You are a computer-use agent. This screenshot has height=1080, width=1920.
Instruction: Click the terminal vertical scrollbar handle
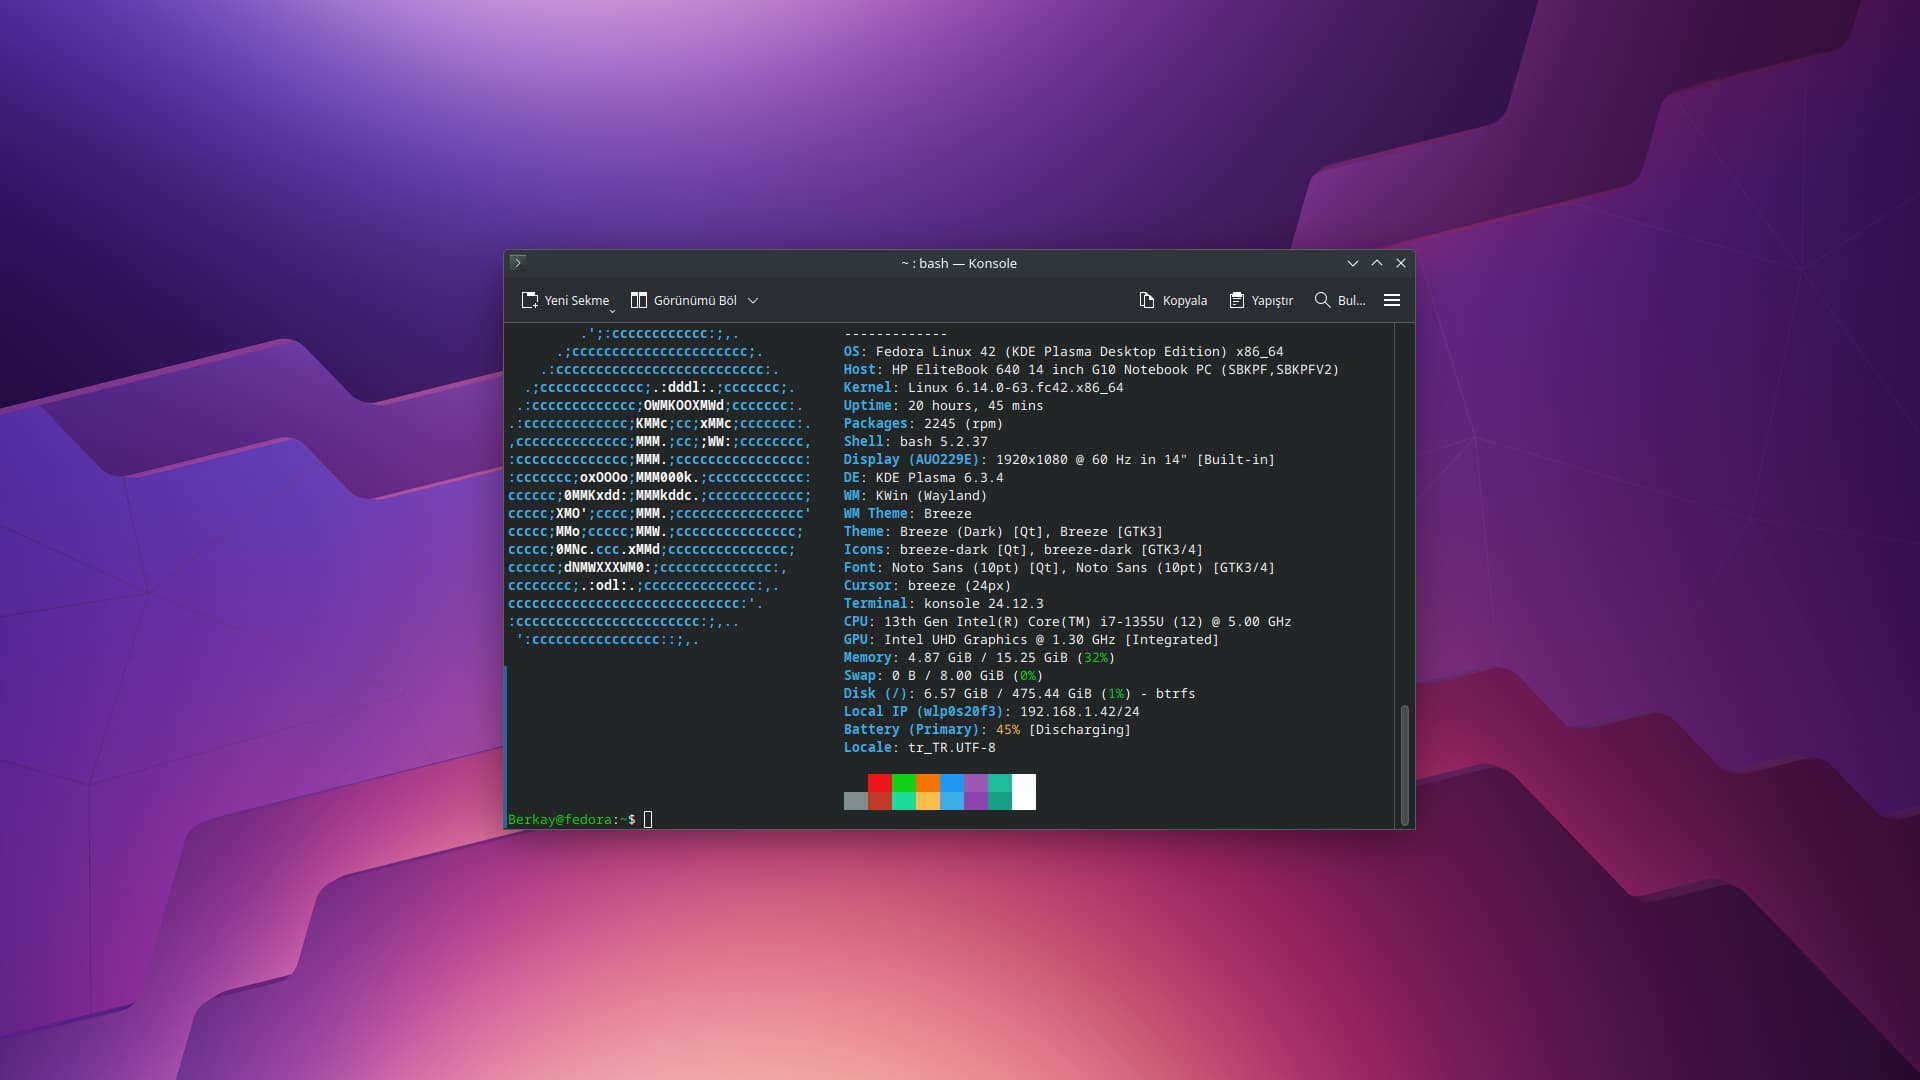click(1404, 764)
